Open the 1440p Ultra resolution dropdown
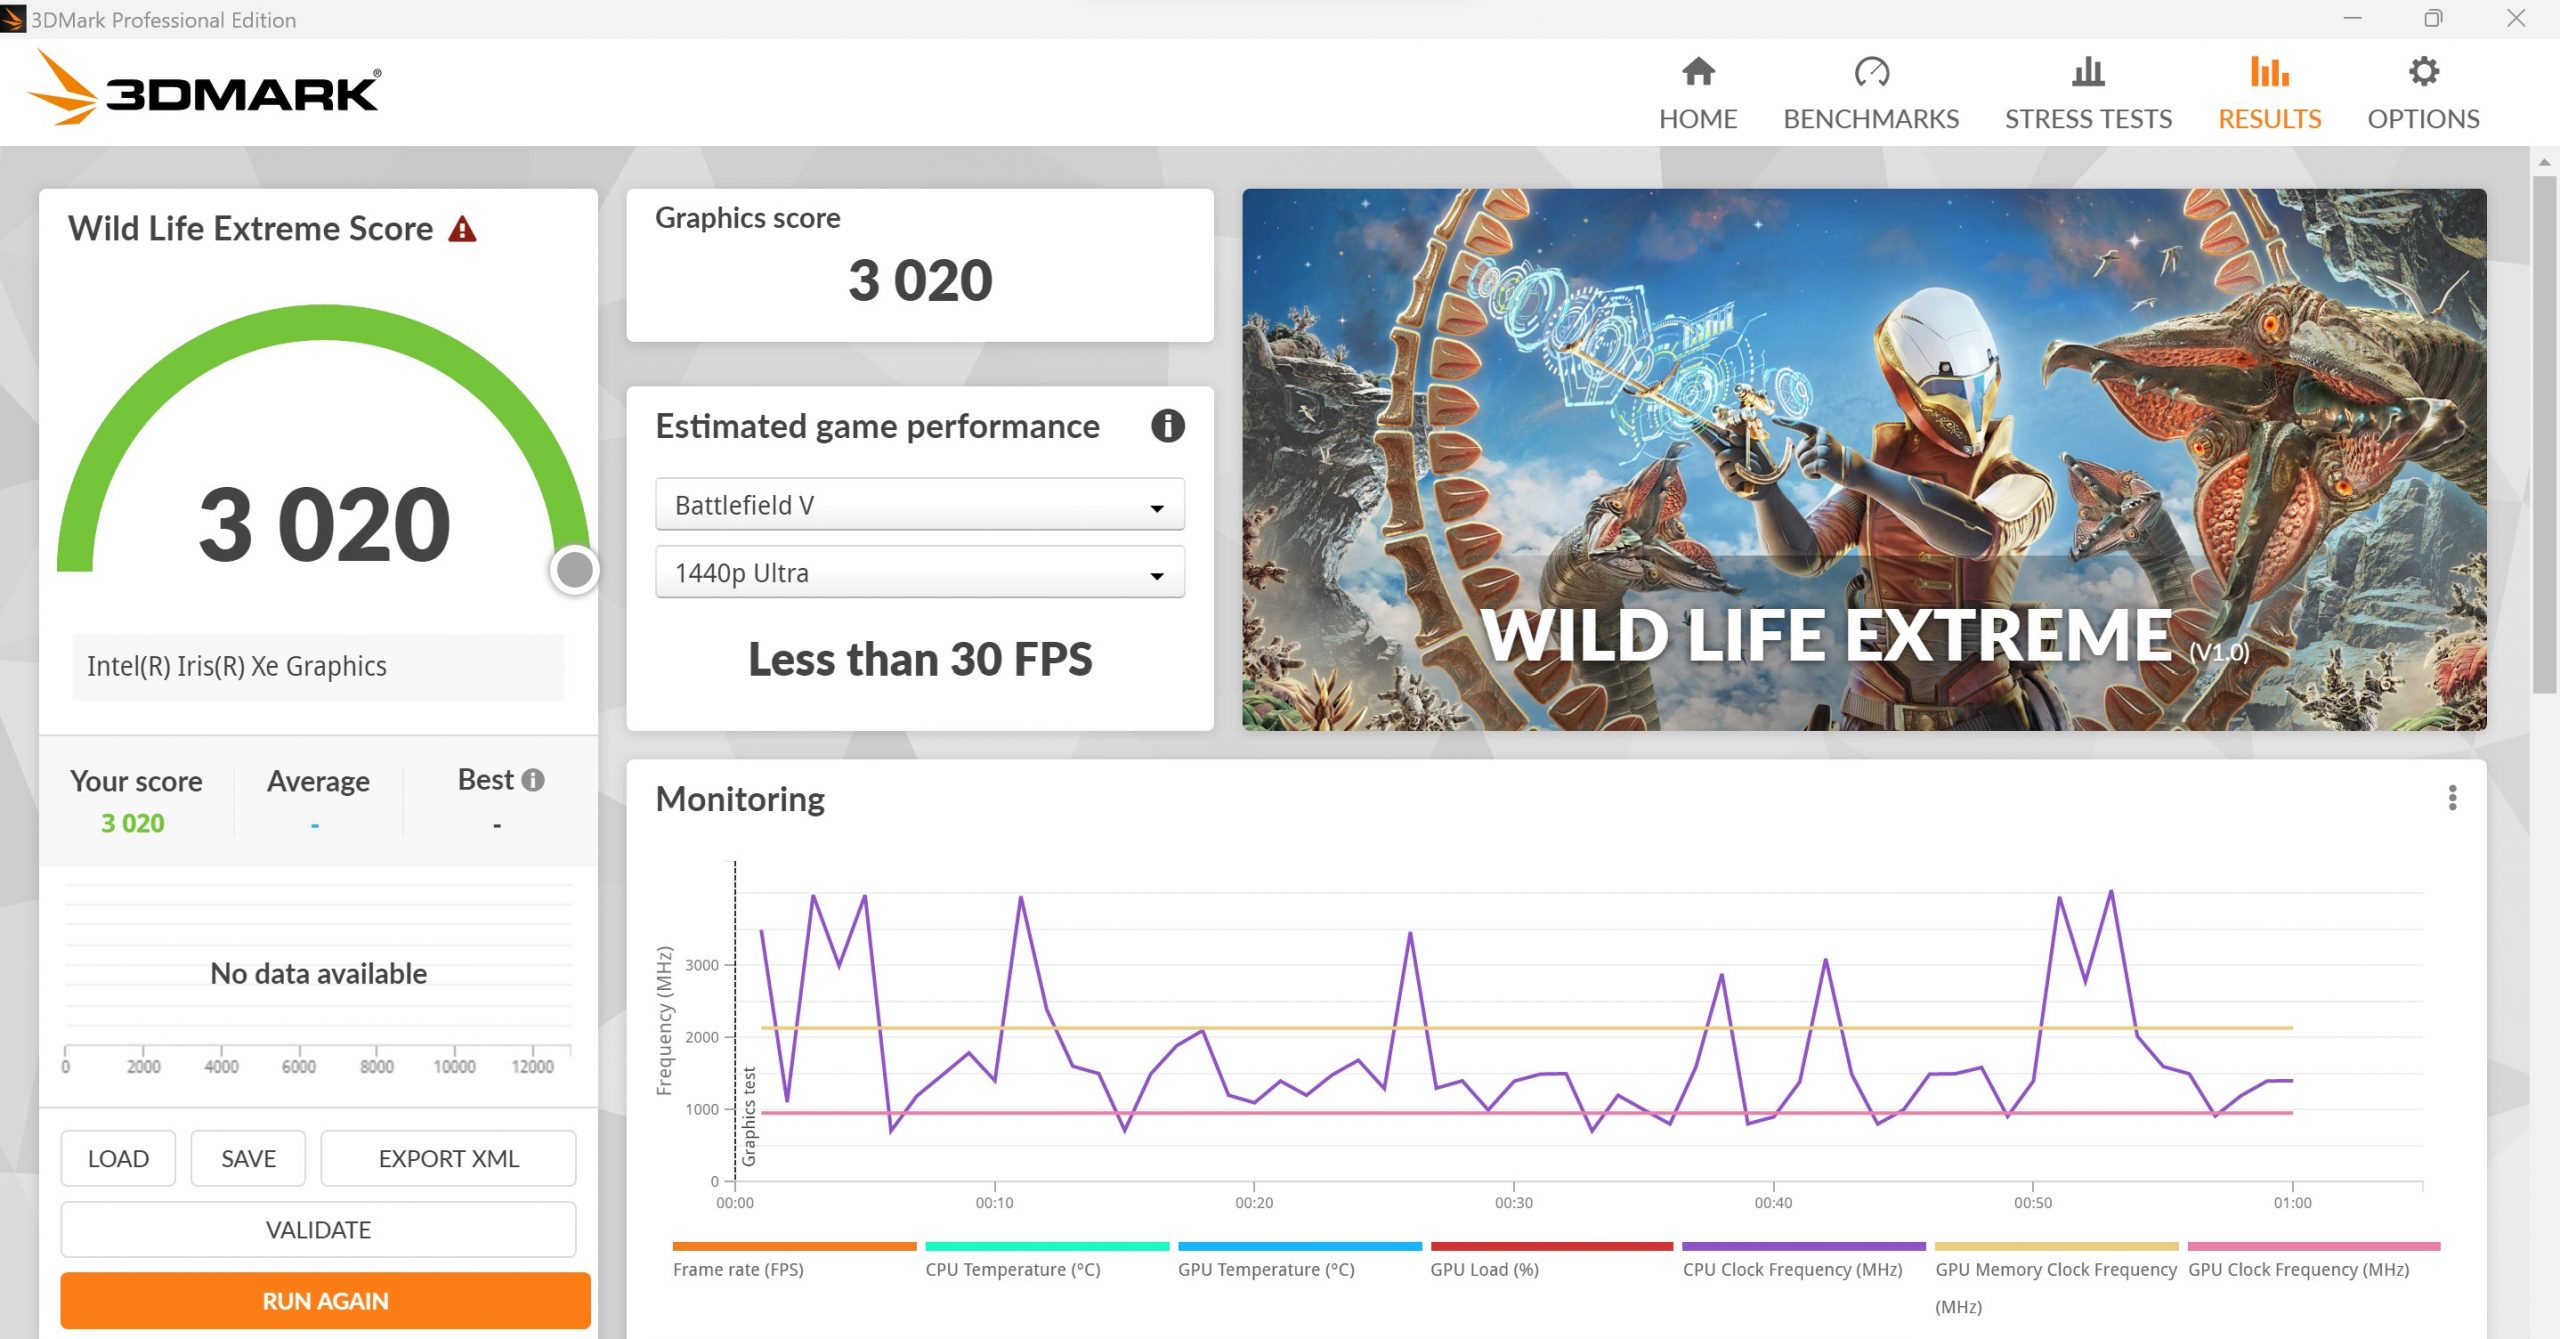The width and height of the screenshot is (2560, 1339). pyautogui.click(x=919, y=572)
